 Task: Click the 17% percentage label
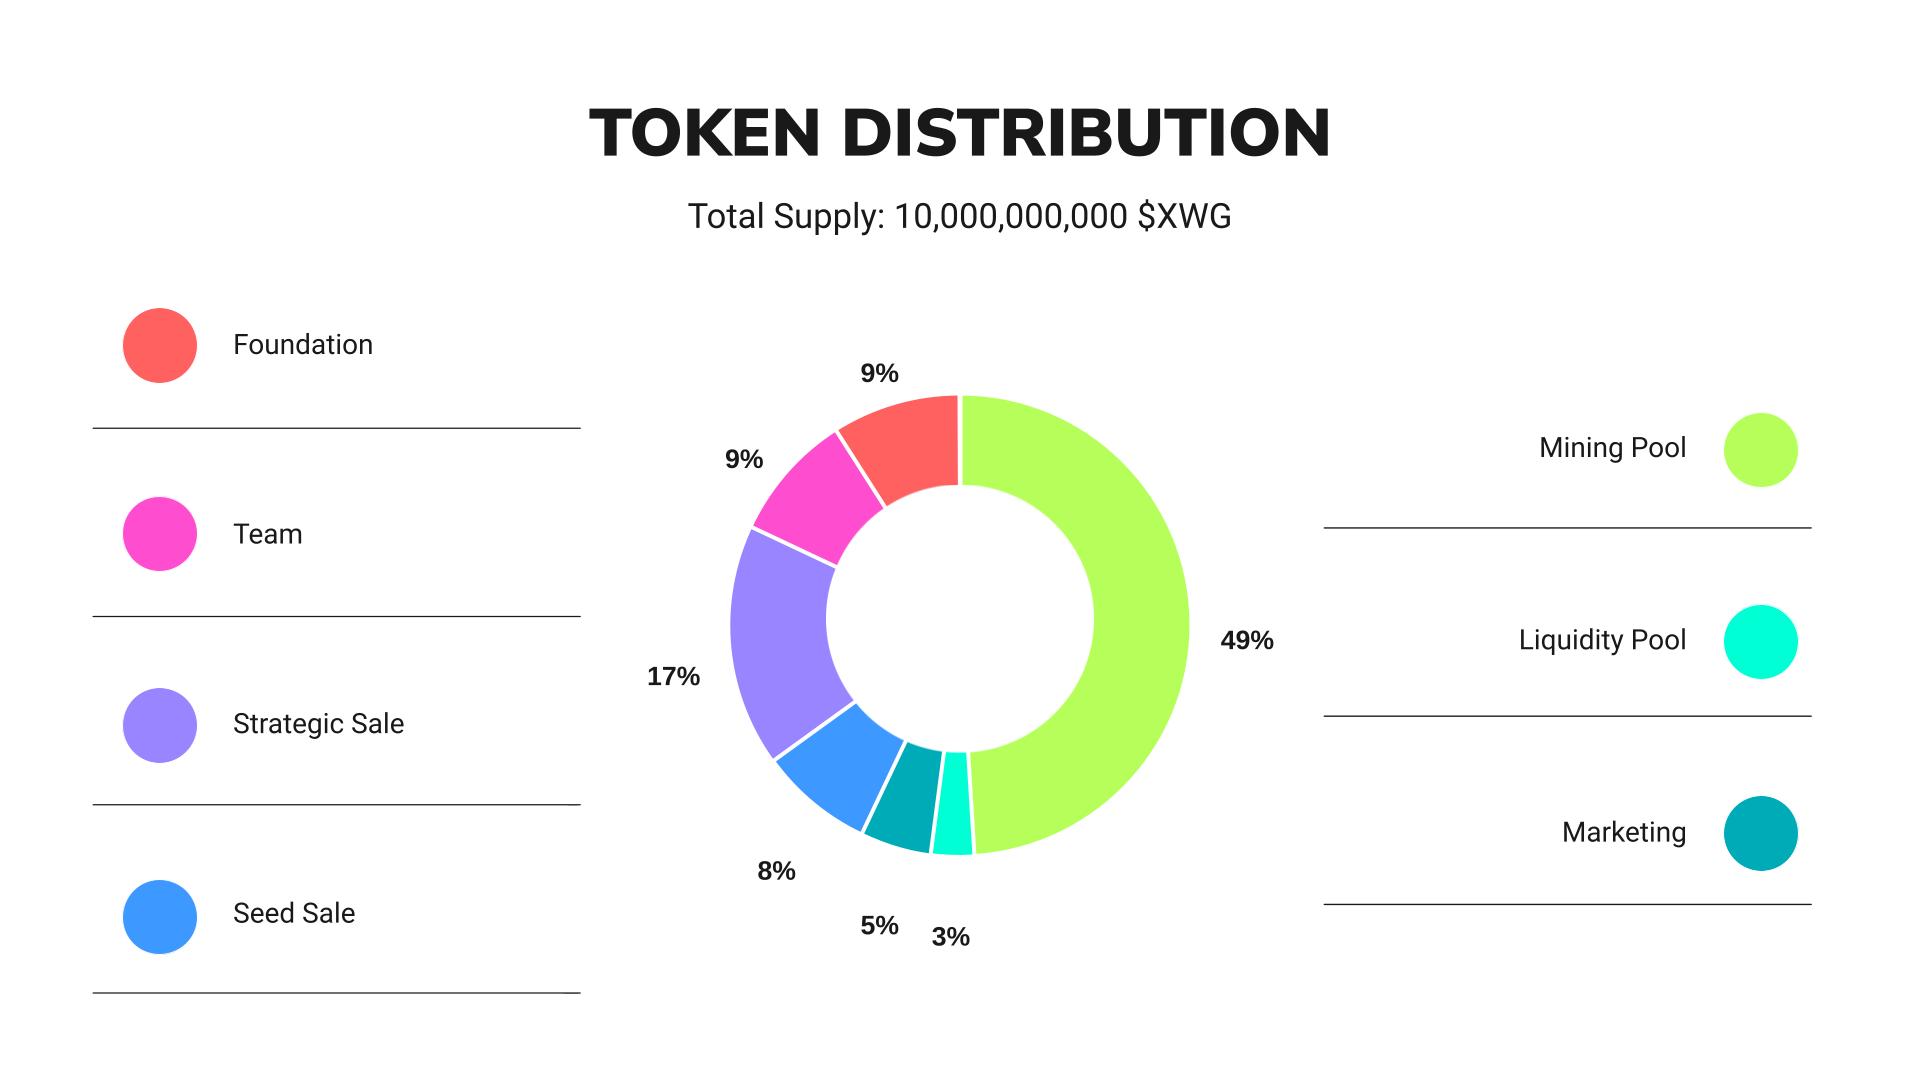point(673,677)
